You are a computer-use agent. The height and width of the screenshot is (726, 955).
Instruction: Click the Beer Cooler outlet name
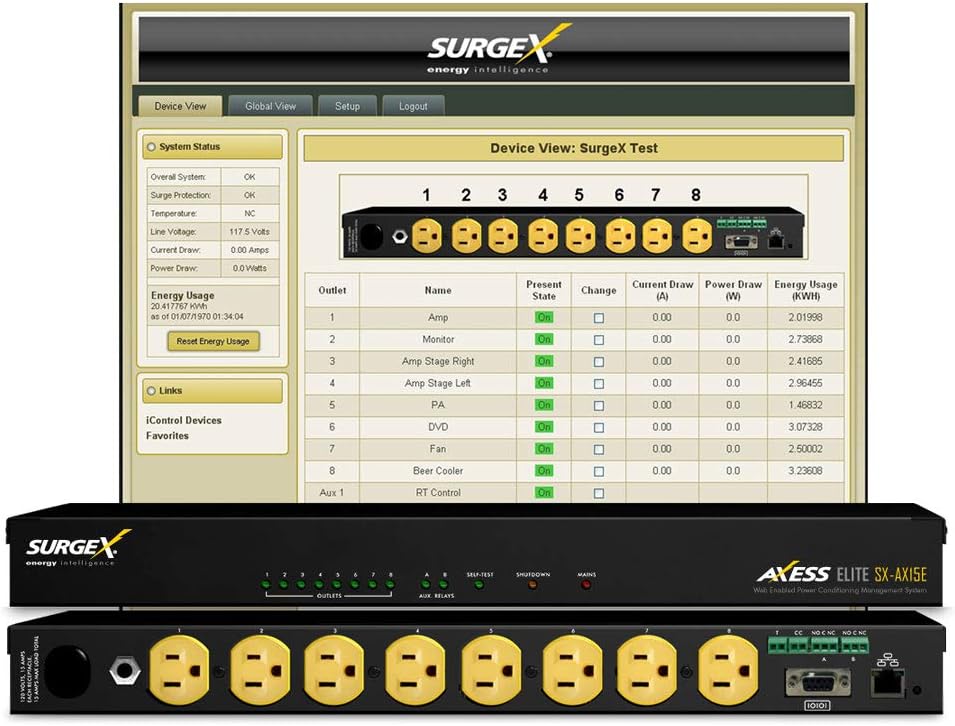(438, 471)
